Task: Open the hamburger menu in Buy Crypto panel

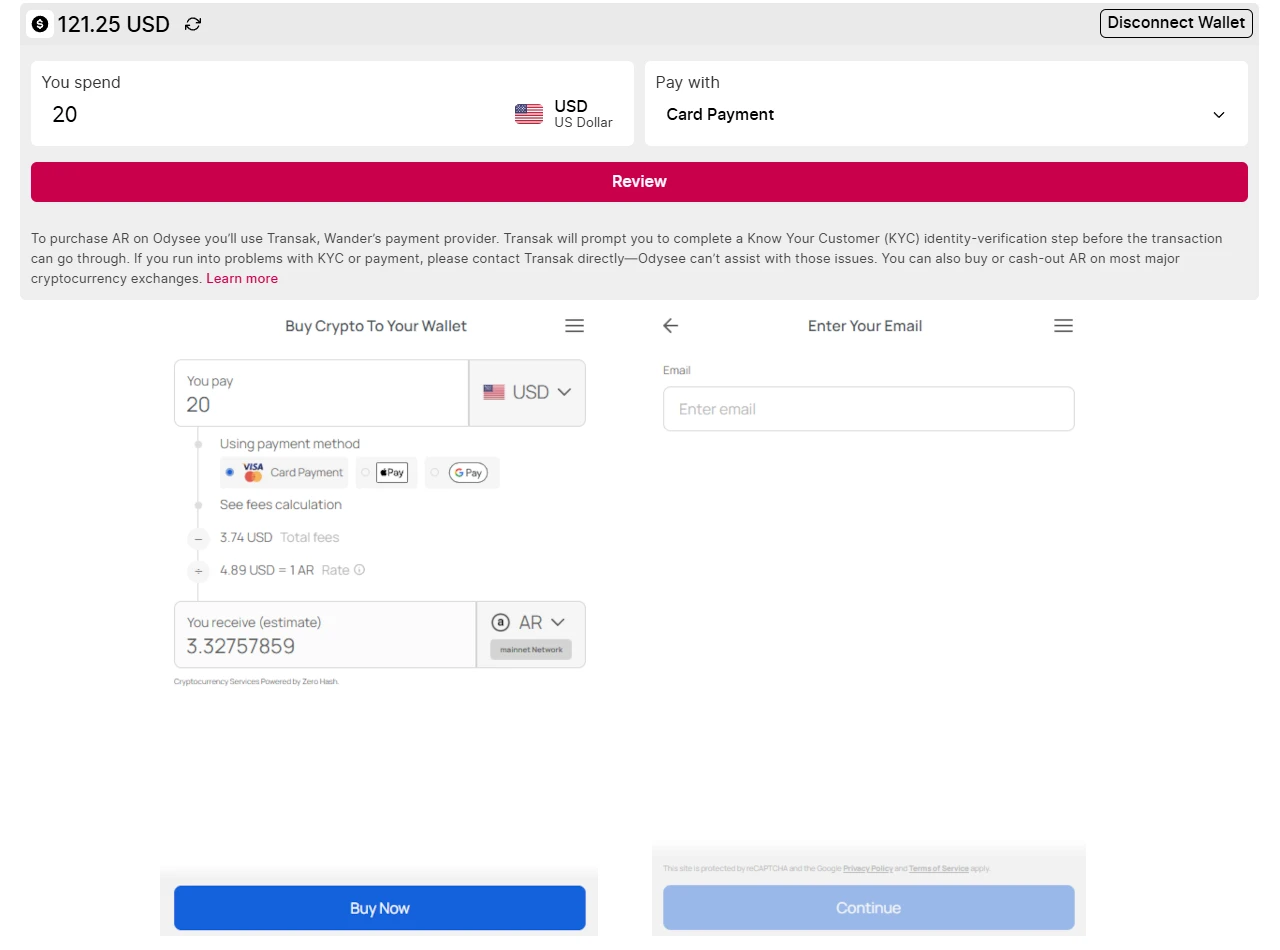Action: point(574,326)
